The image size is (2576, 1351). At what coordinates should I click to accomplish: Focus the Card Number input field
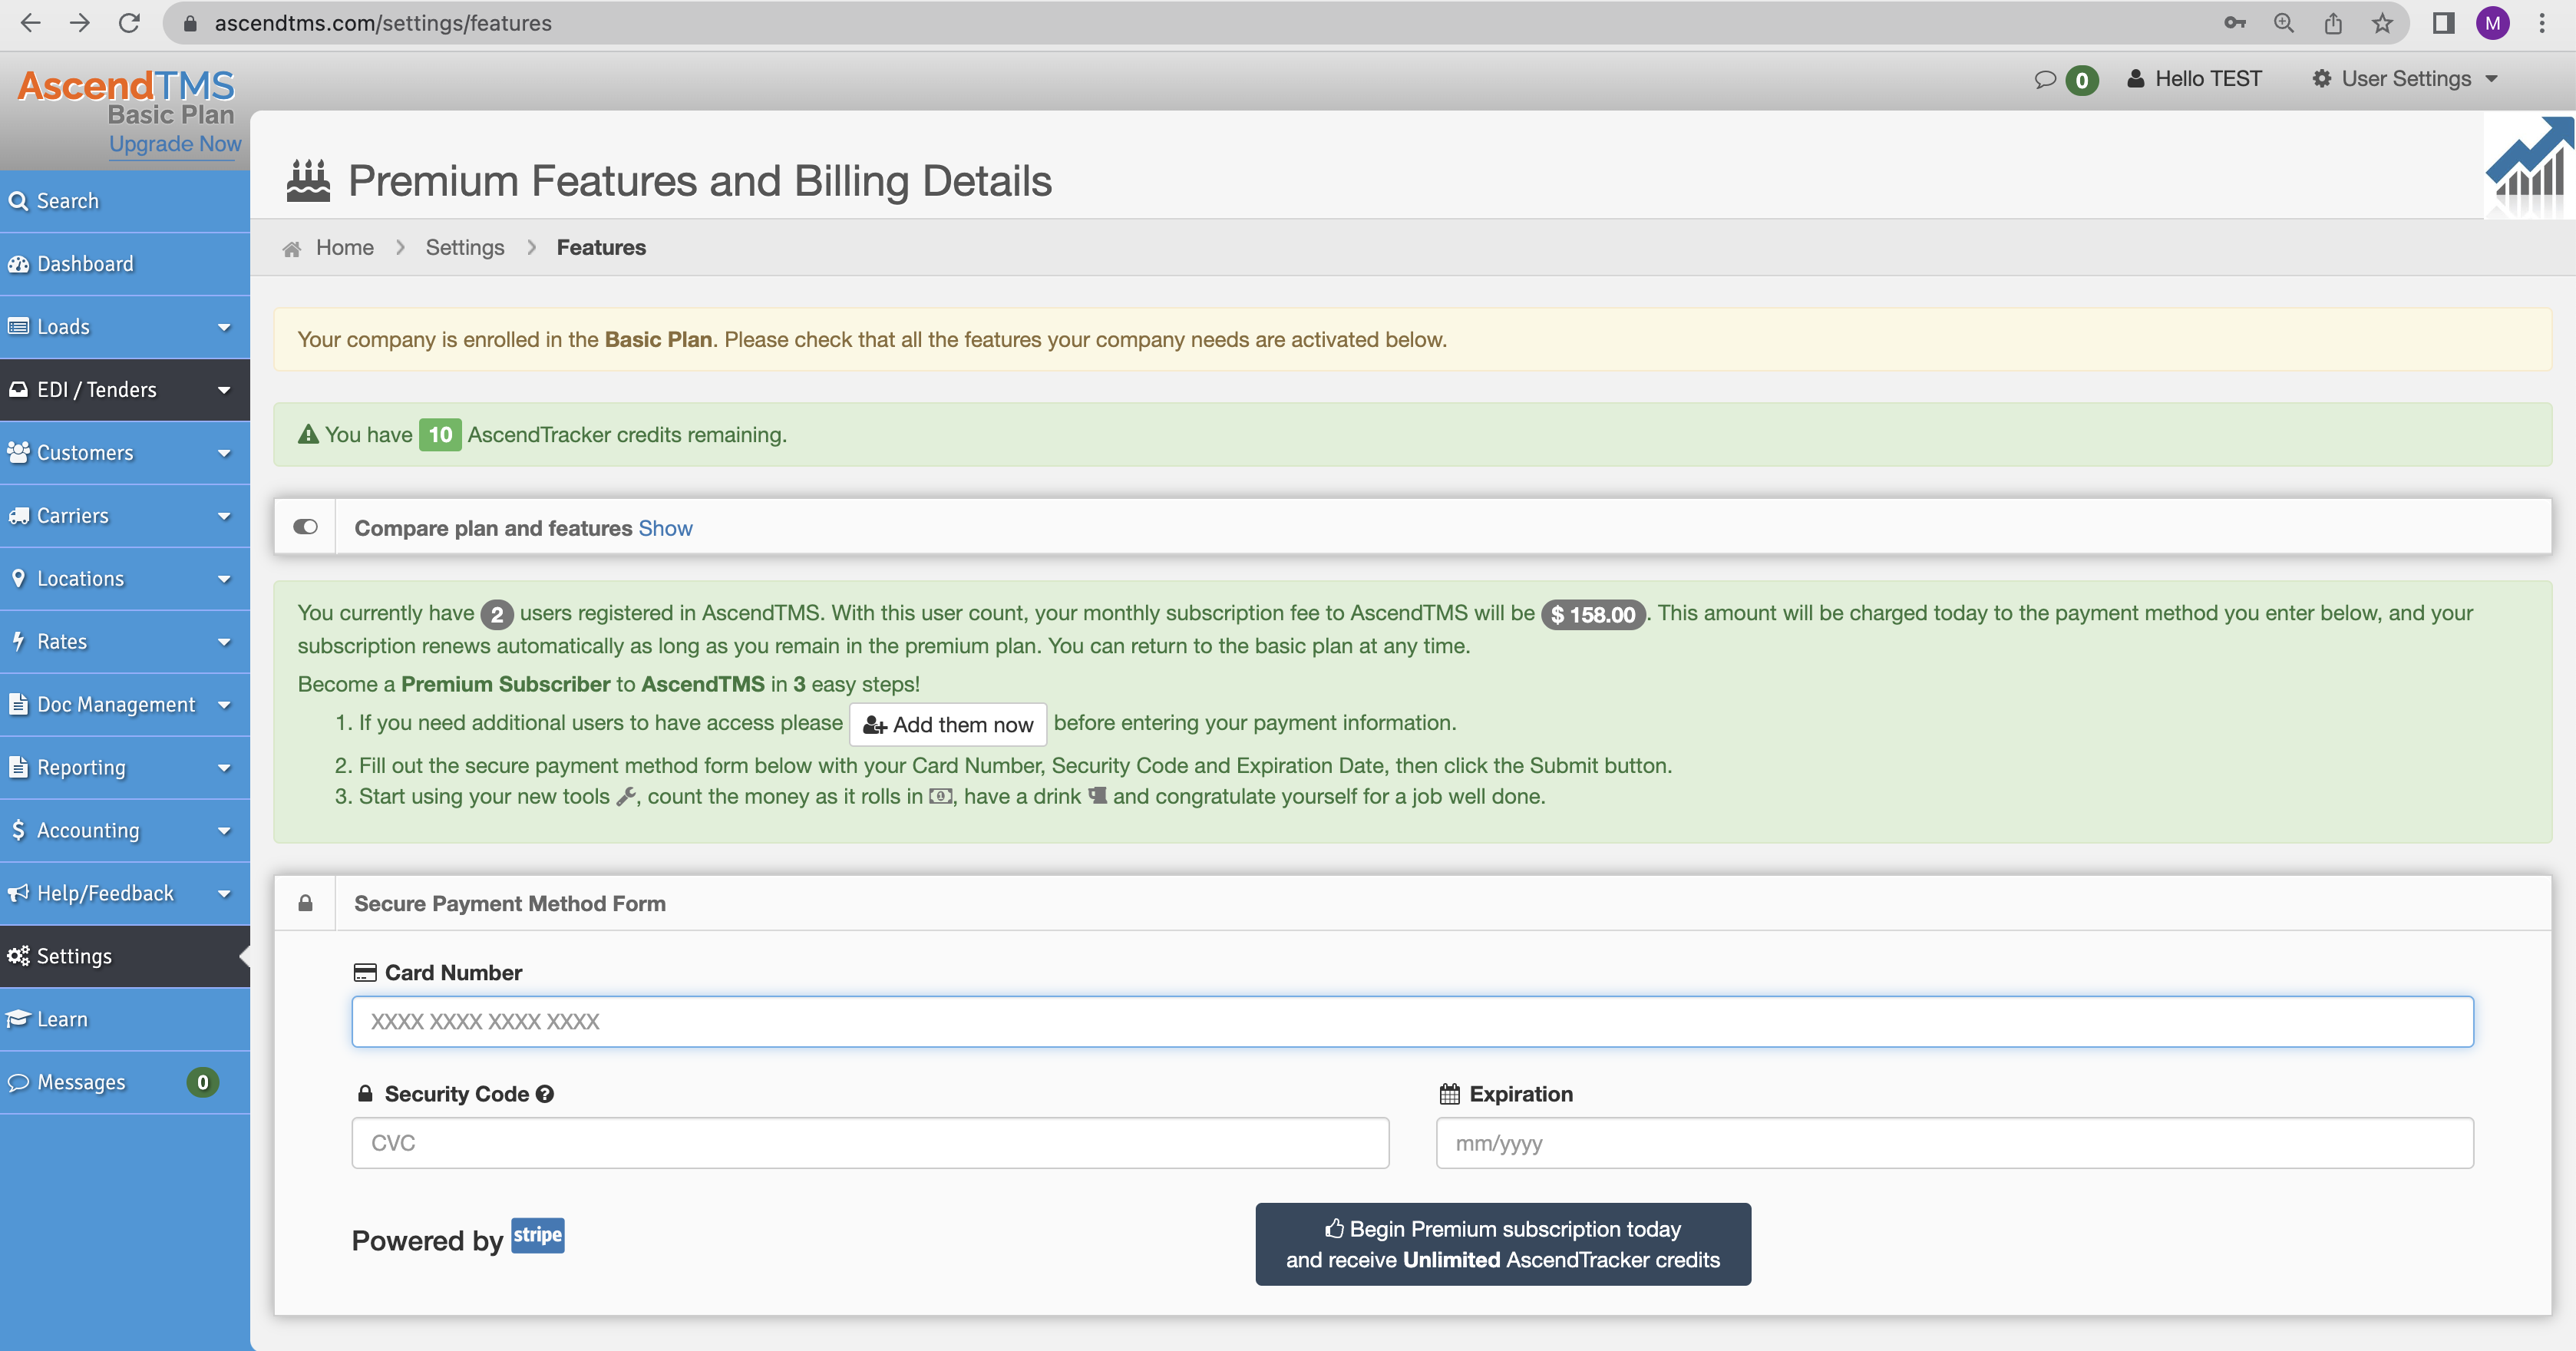tap(1412, 1022)
